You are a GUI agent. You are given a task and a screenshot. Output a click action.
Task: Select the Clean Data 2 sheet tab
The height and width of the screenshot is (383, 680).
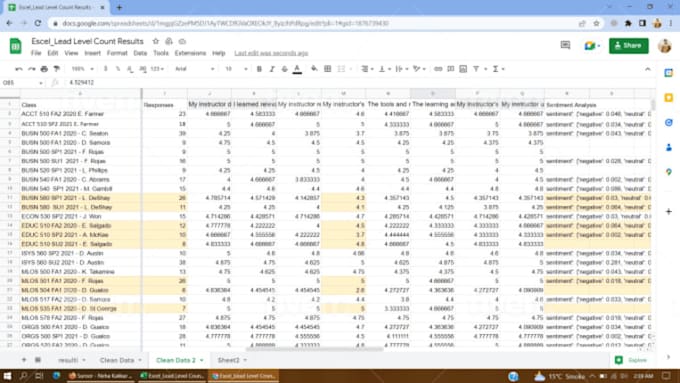(x=180, y=360)
